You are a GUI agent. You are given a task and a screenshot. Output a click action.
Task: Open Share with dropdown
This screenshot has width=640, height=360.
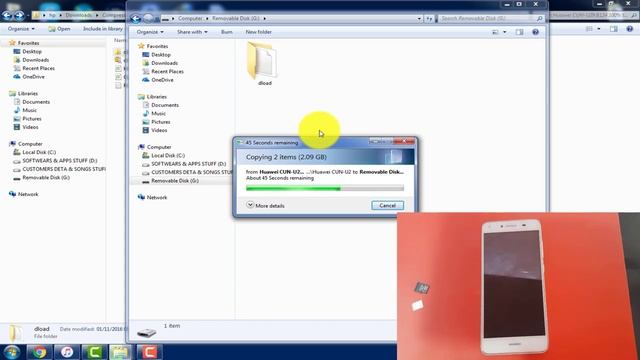[192, 32]
